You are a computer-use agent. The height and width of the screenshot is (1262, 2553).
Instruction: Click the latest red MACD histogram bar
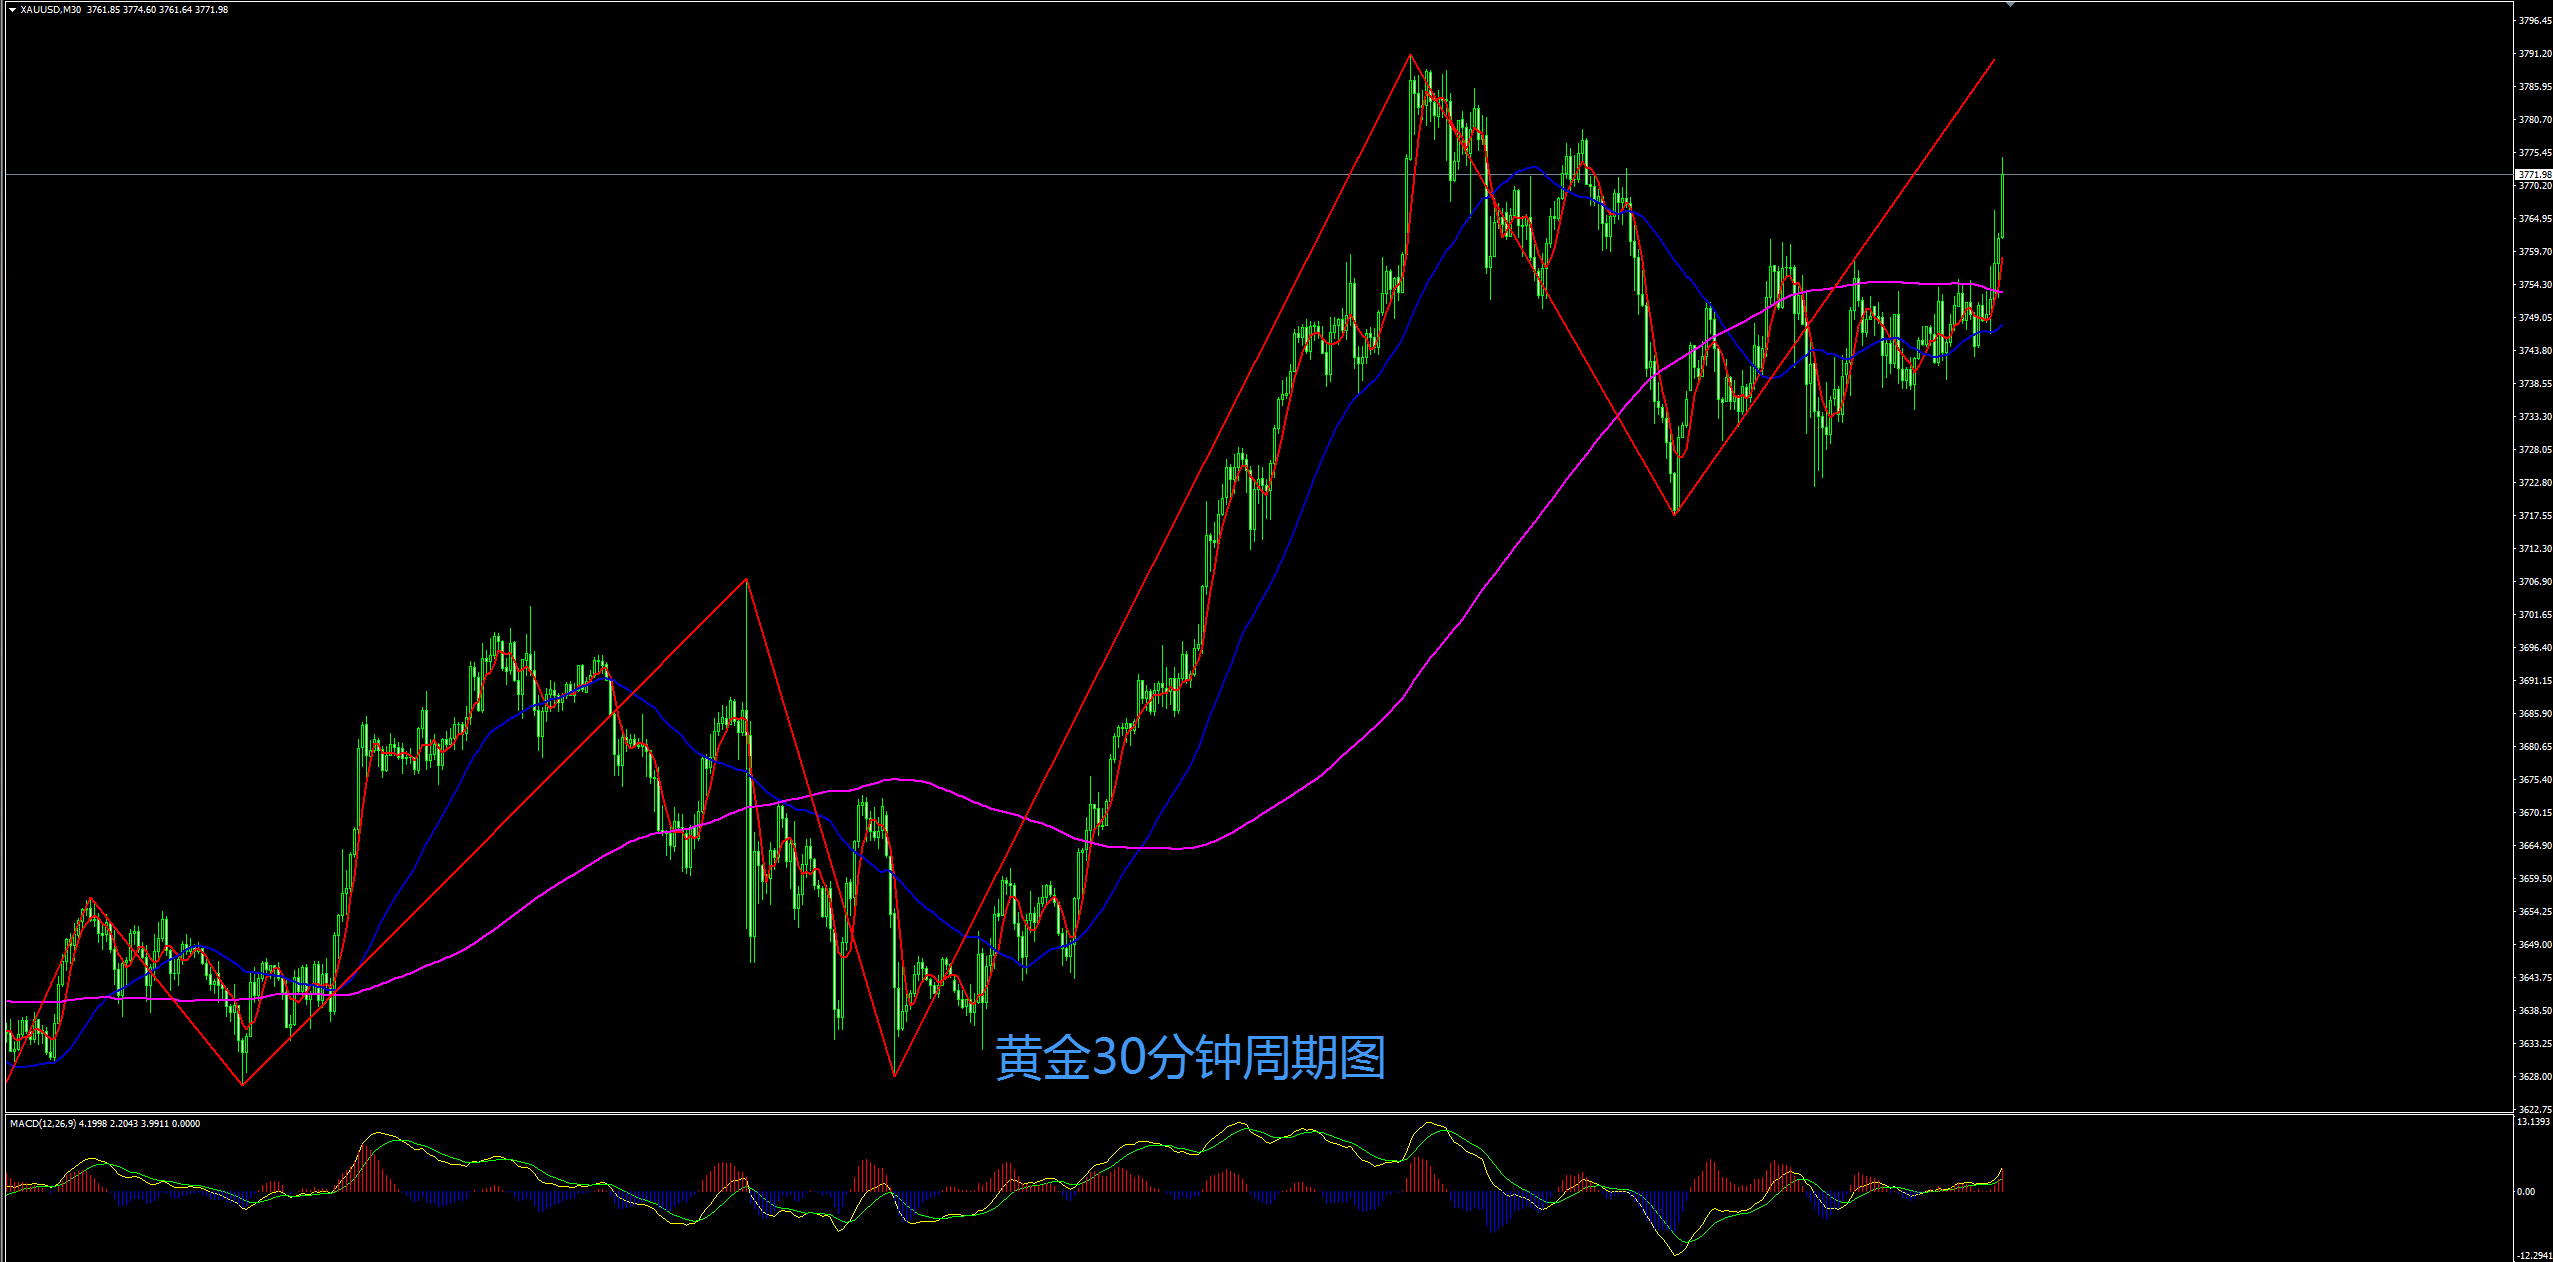[x=2002, y=1180]
